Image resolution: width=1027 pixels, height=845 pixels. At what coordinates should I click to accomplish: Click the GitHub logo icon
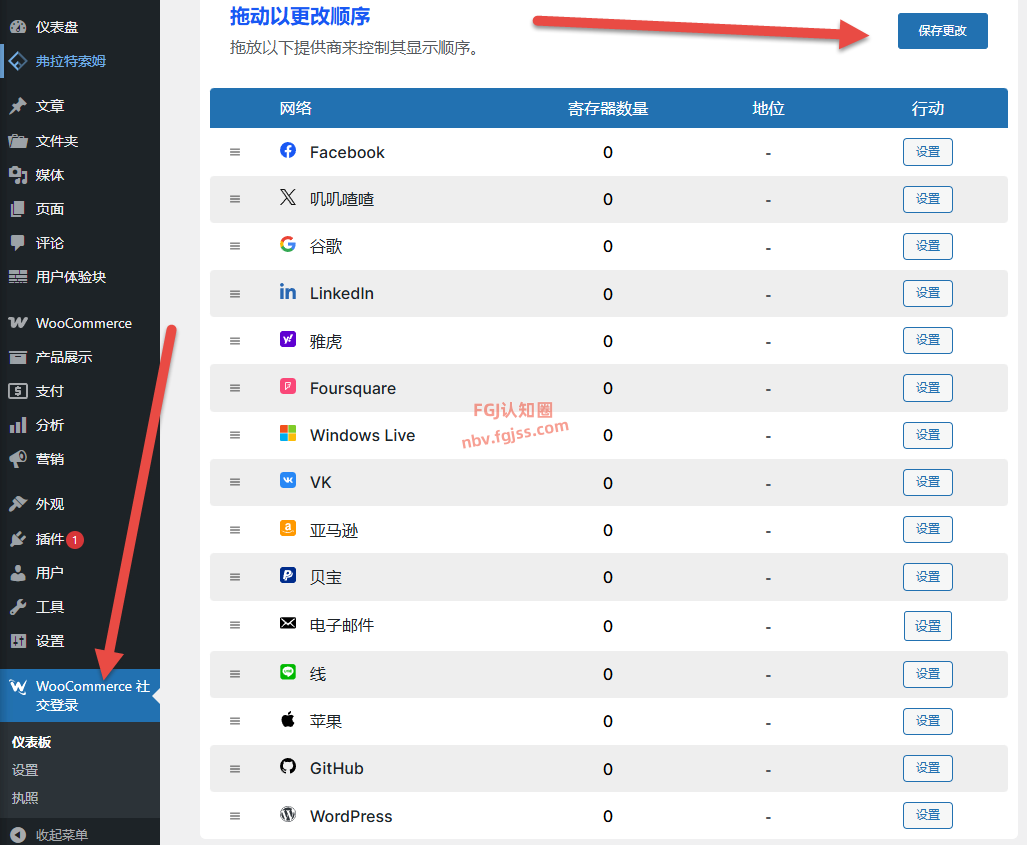pyautogui.click(x=288, y=767)
